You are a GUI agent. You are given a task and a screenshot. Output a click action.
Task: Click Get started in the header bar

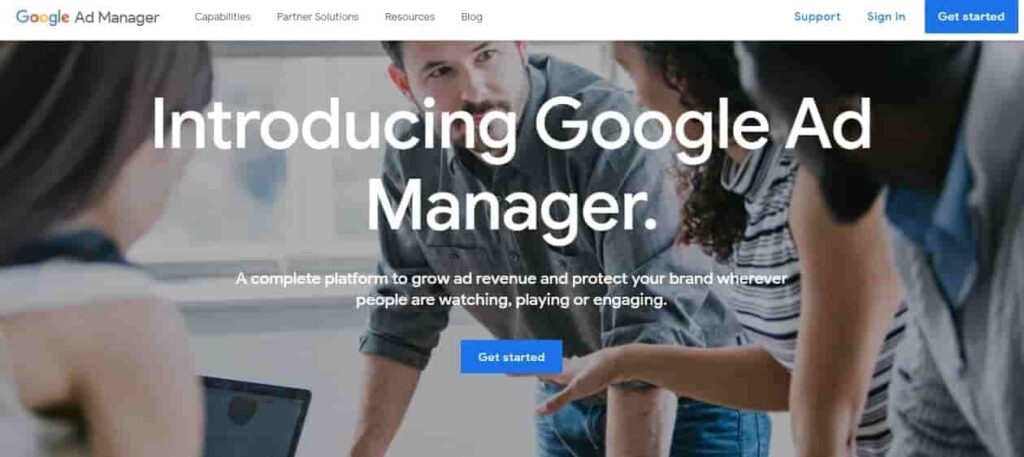point(971,16)
